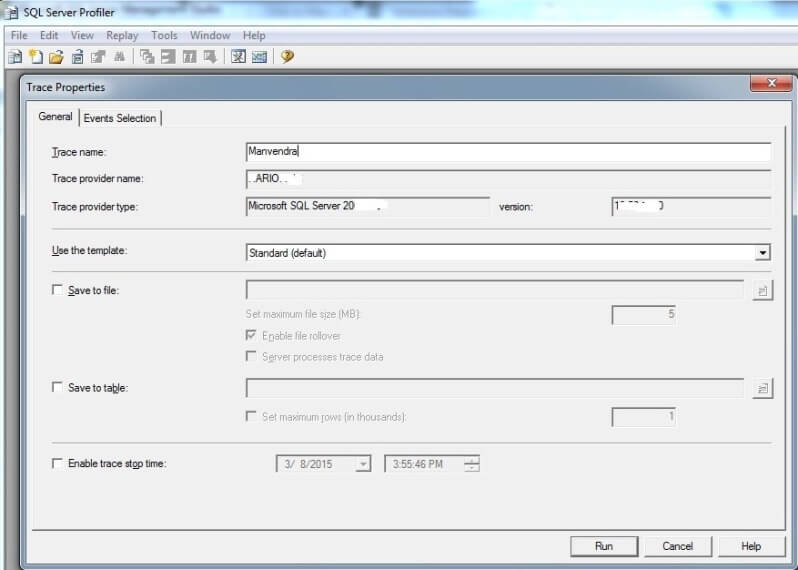Click the Trace provider type field

(x=367, y=207)
